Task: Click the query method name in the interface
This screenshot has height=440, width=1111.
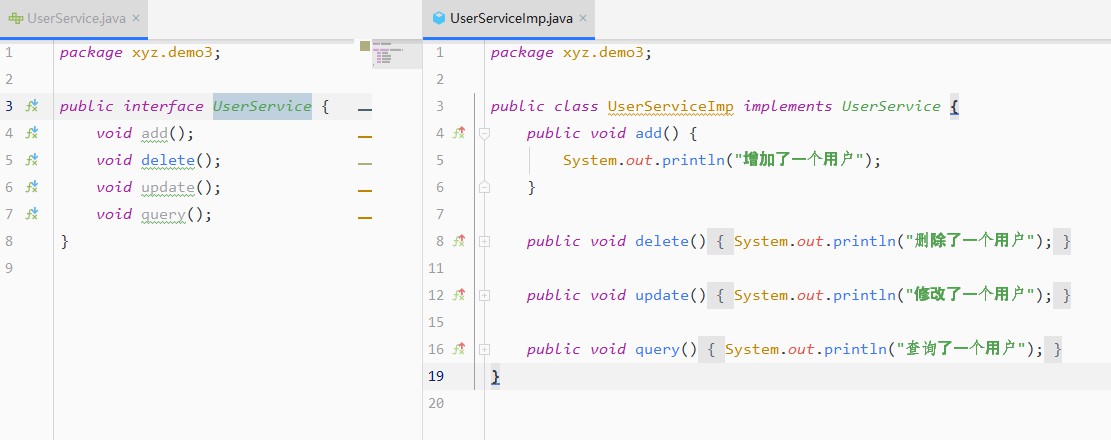Action: click(x=163, y=214)
